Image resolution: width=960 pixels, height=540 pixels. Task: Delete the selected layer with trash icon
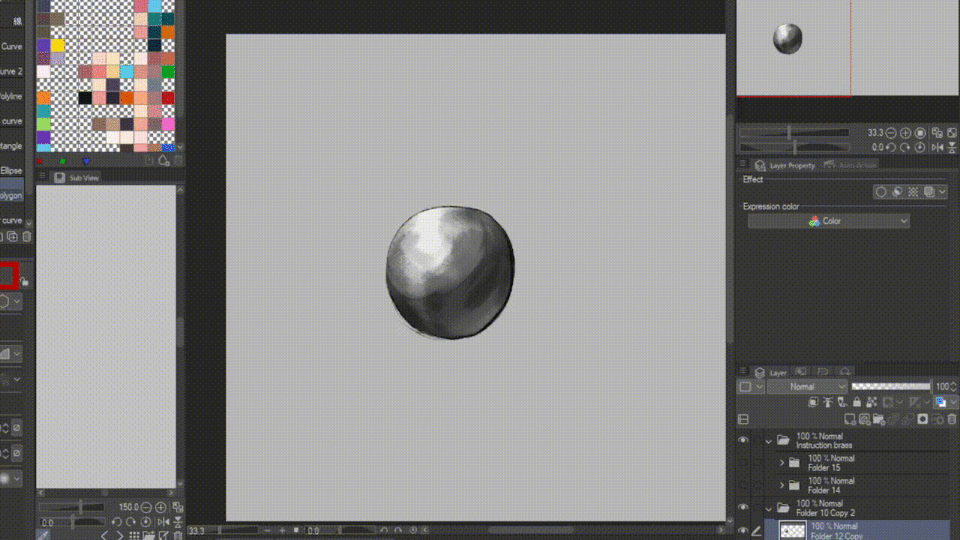pos(952,419)
